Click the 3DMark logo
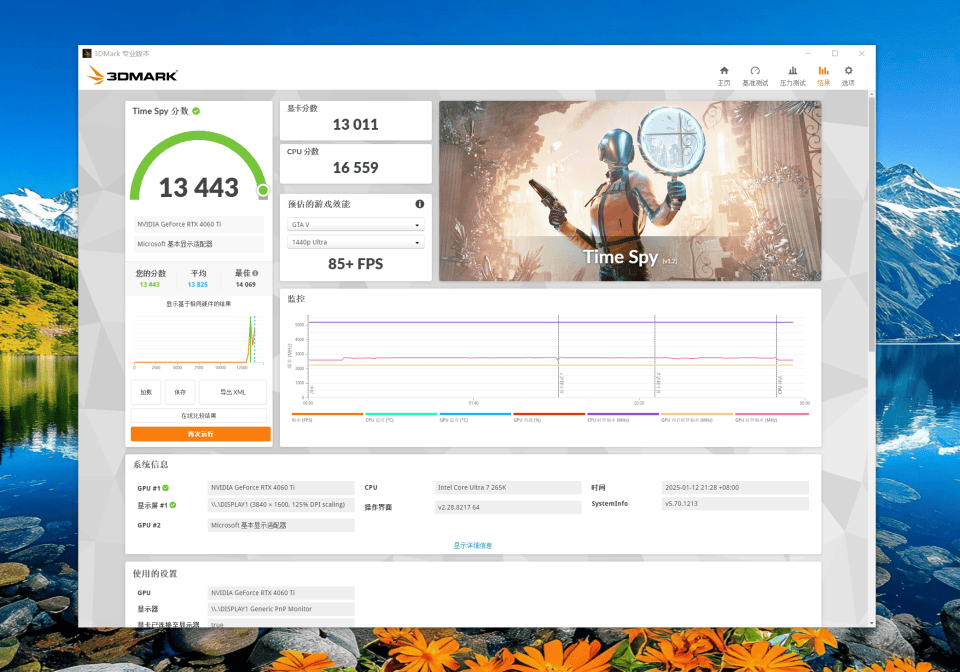The image size is (960, 672). click(x=132, y=75)
